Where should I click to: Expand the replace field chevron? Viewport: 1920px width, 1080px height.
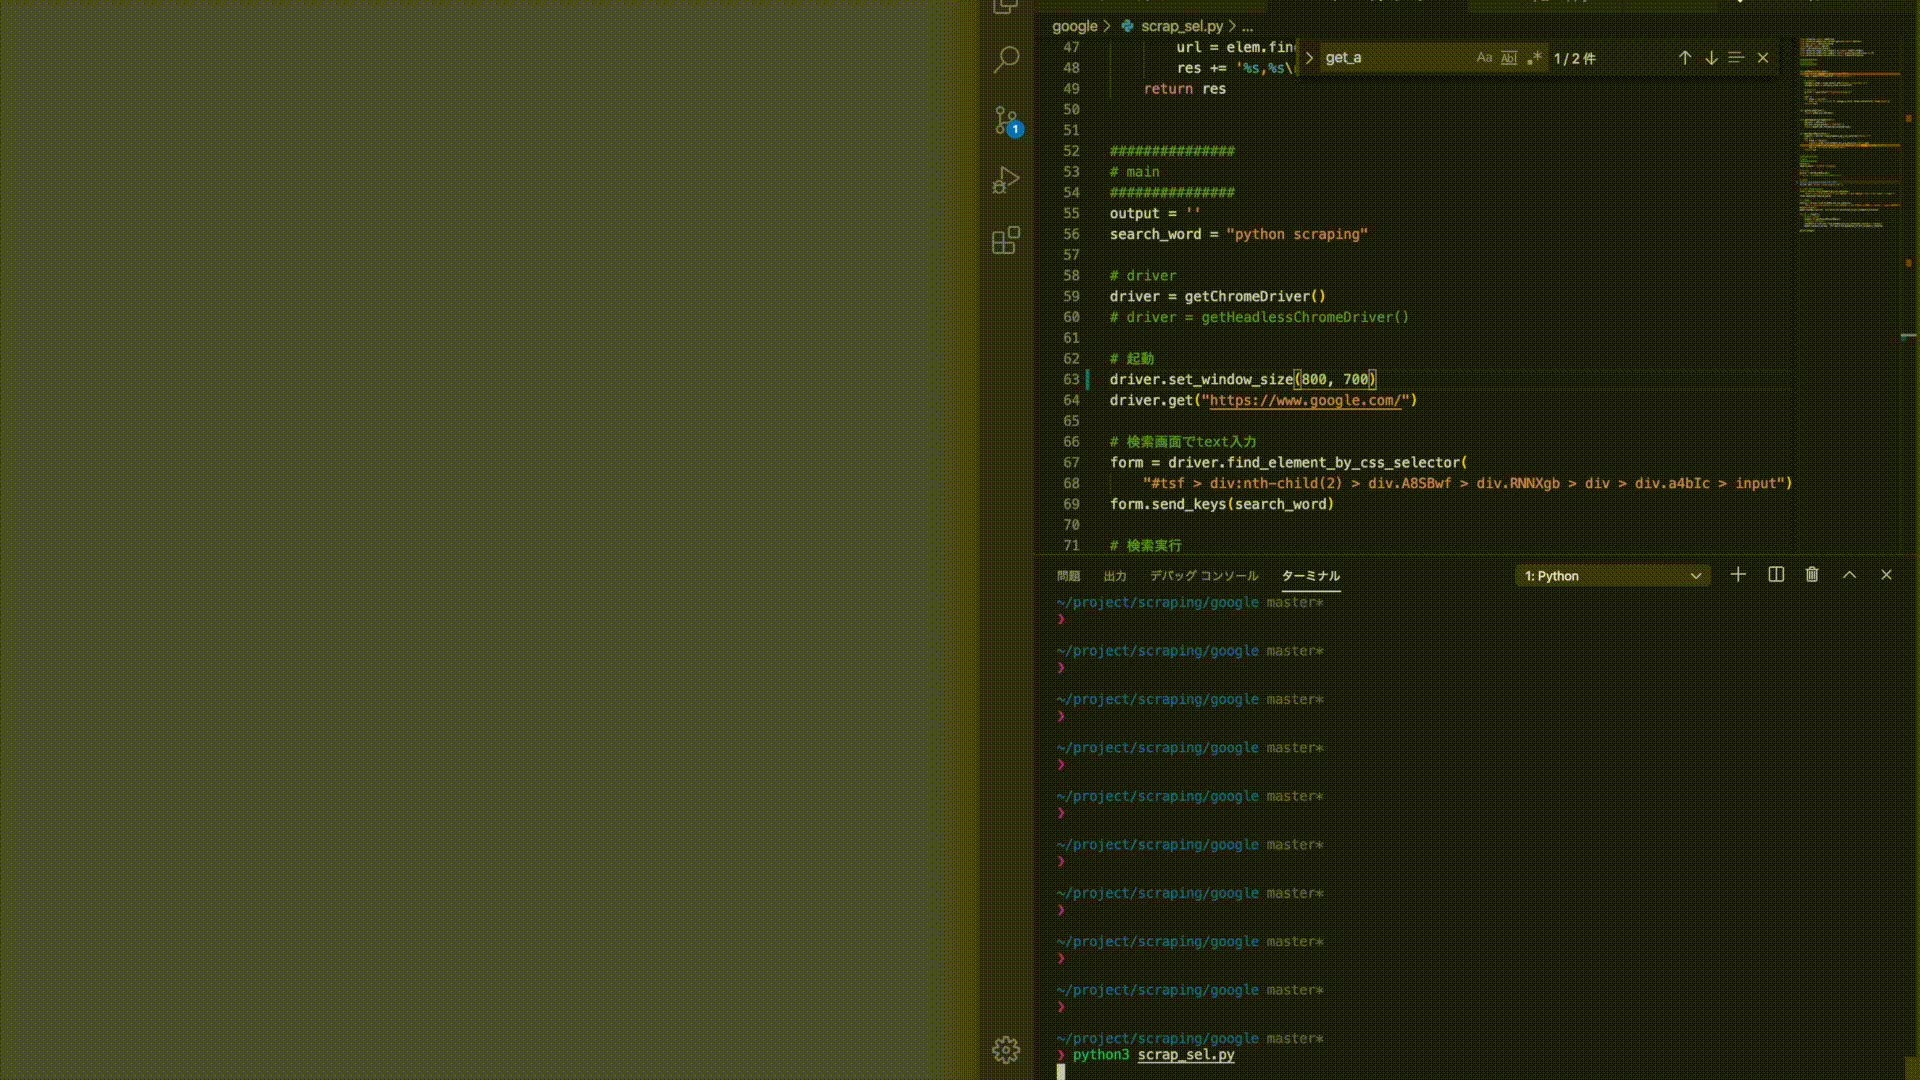[1309, 58]
